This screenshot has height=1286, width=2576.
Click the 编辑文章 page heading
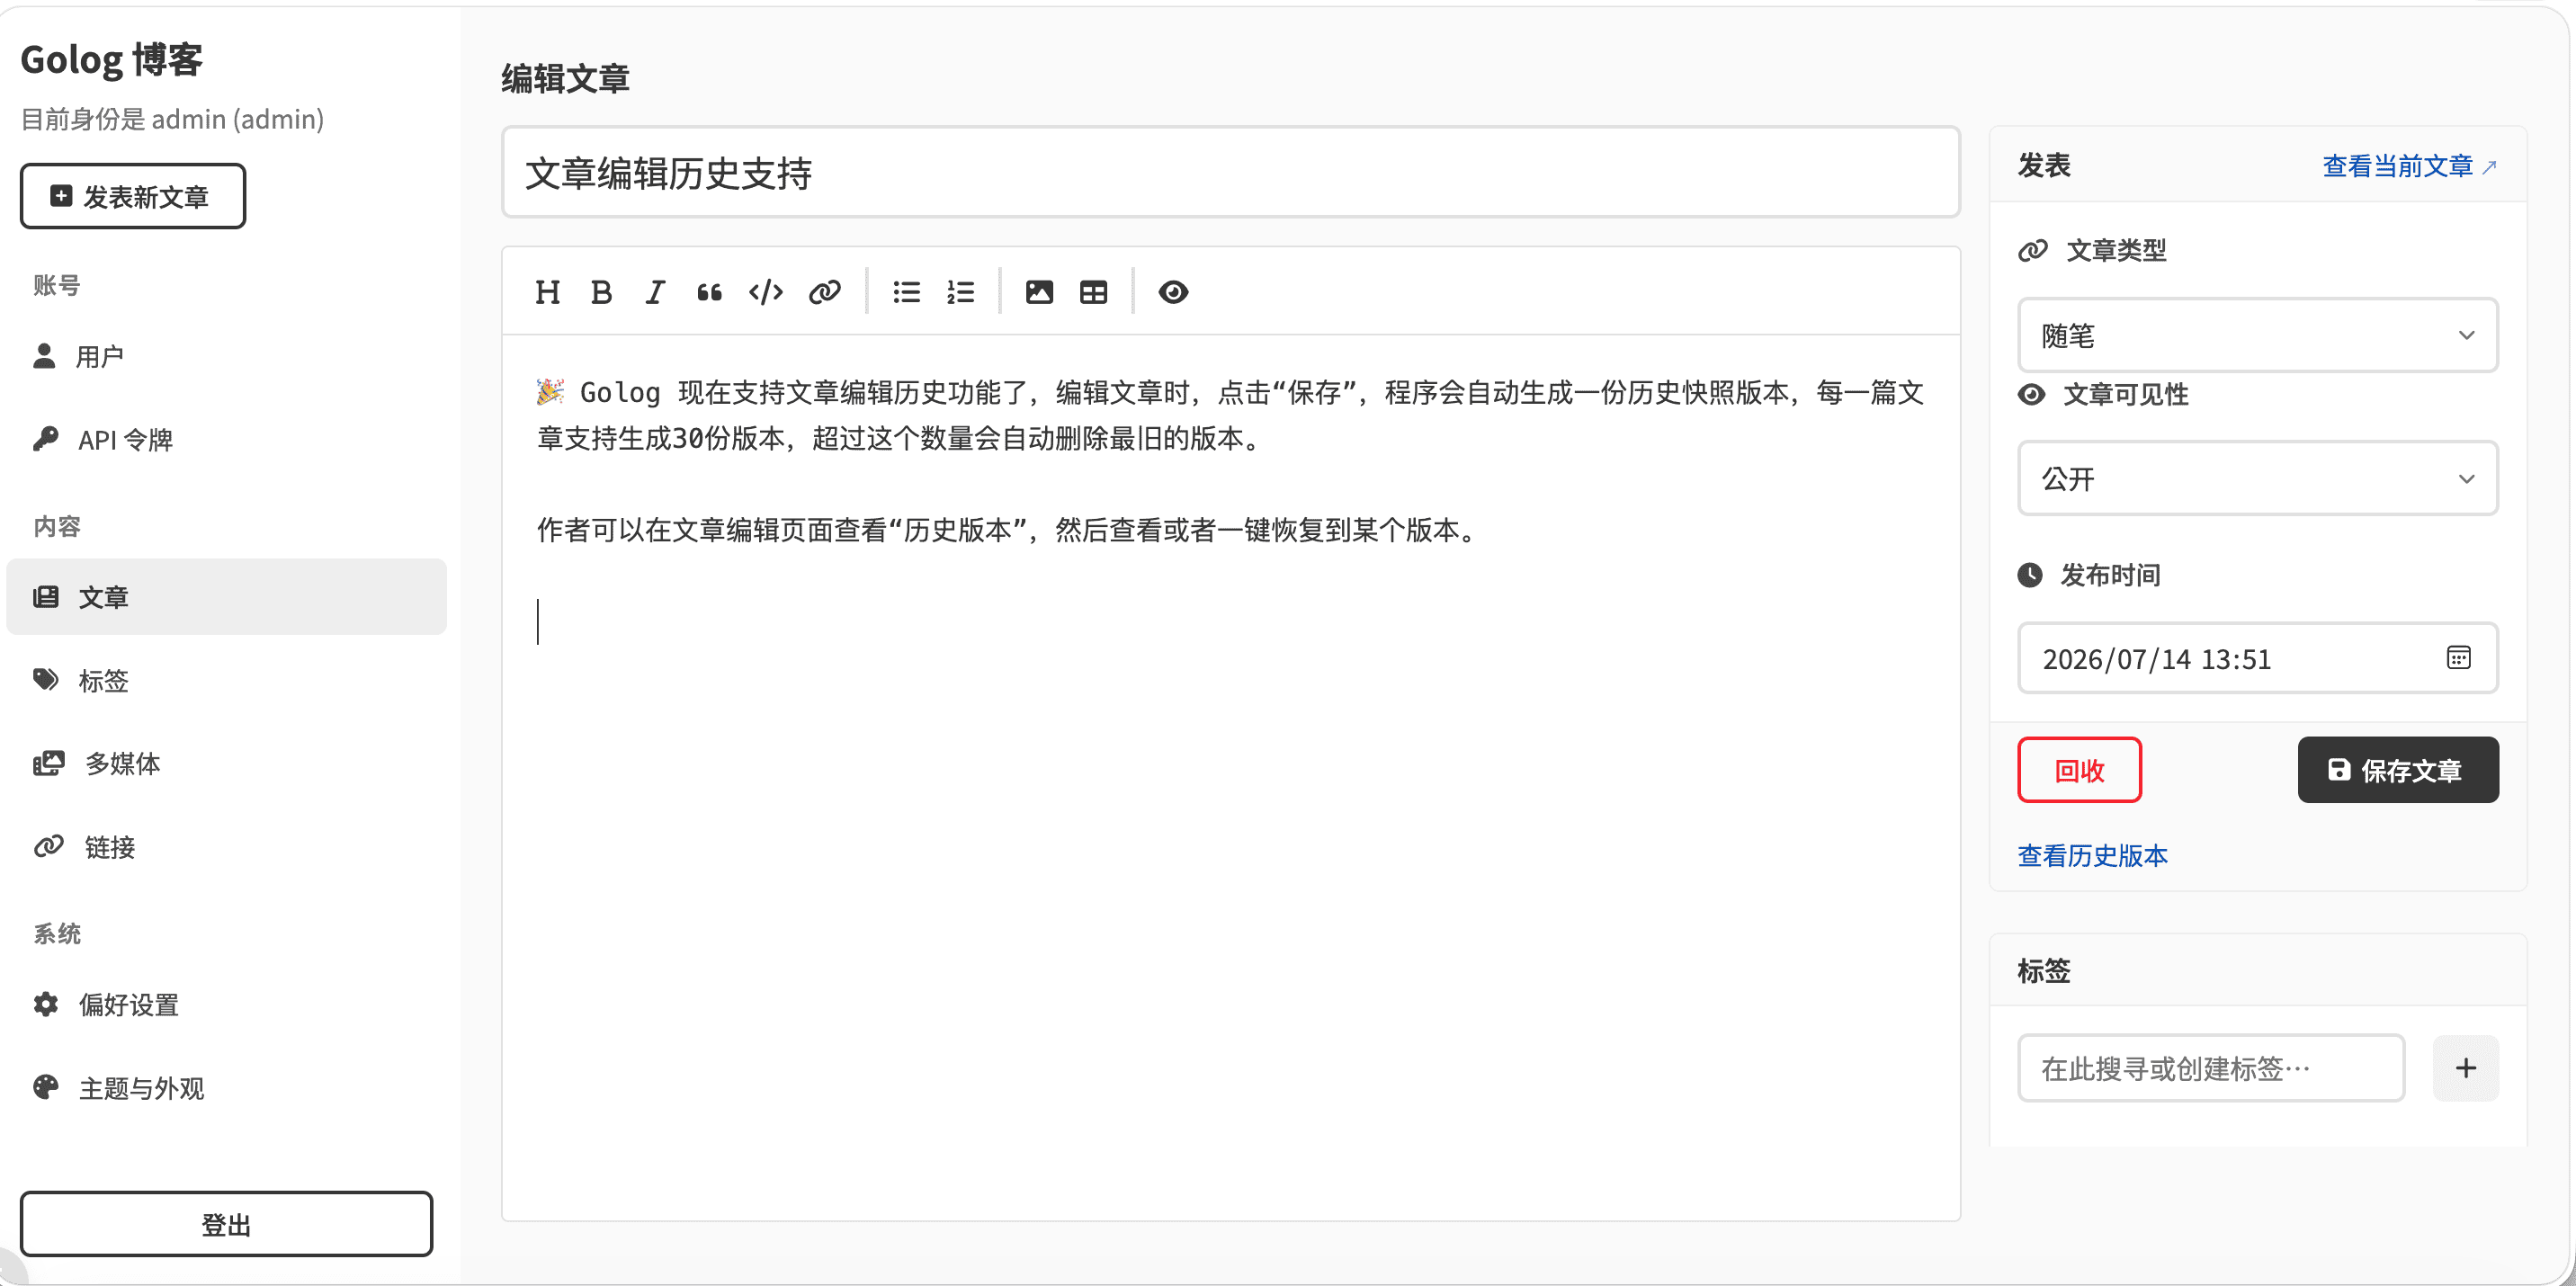pyautogui.click(x=565, y=78)
